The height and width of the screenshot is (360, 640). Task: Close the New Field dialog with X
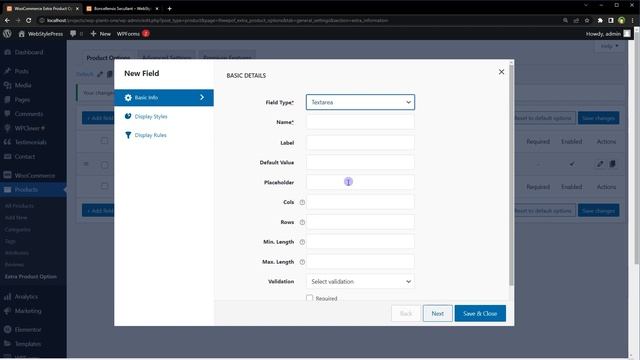coord(501,72)
